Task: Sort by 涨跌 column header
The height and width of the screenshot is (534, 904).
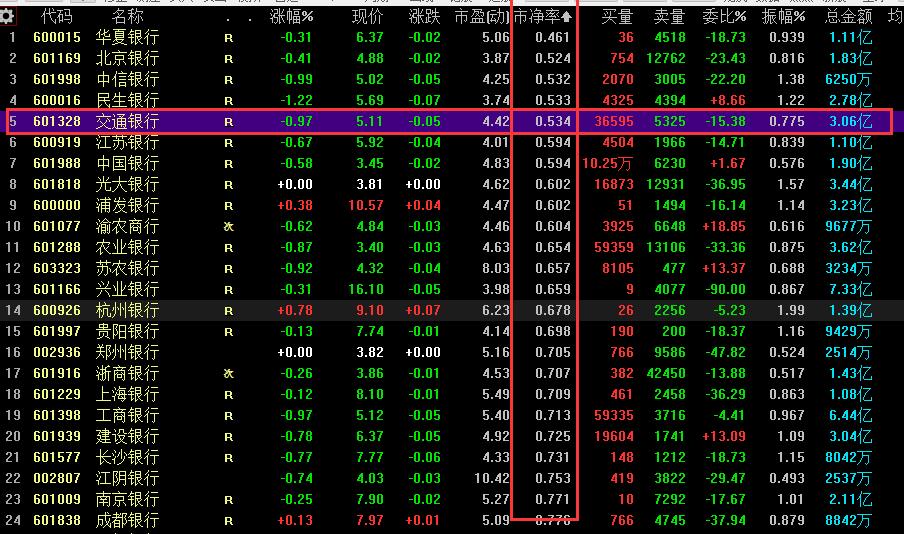Action: (x=424, y=16)
